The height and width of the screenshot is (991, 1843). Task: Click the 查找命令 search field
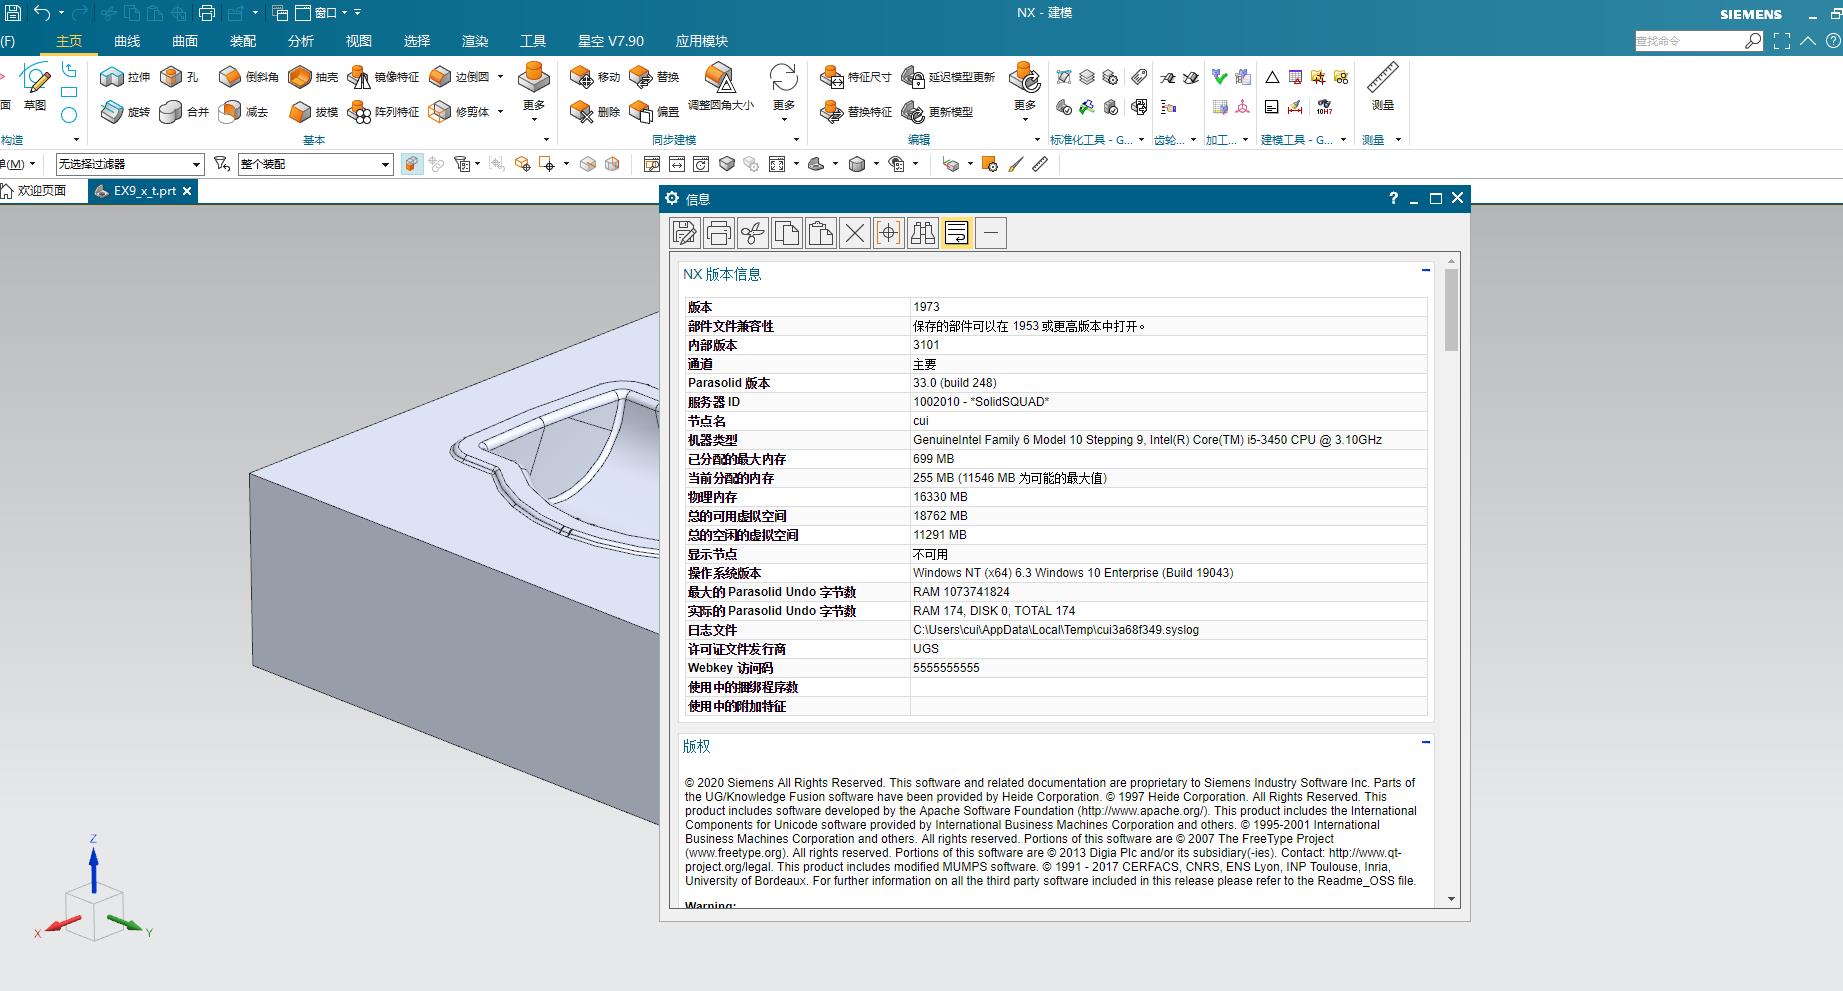pyautogui.click(x=1690, y=41)
